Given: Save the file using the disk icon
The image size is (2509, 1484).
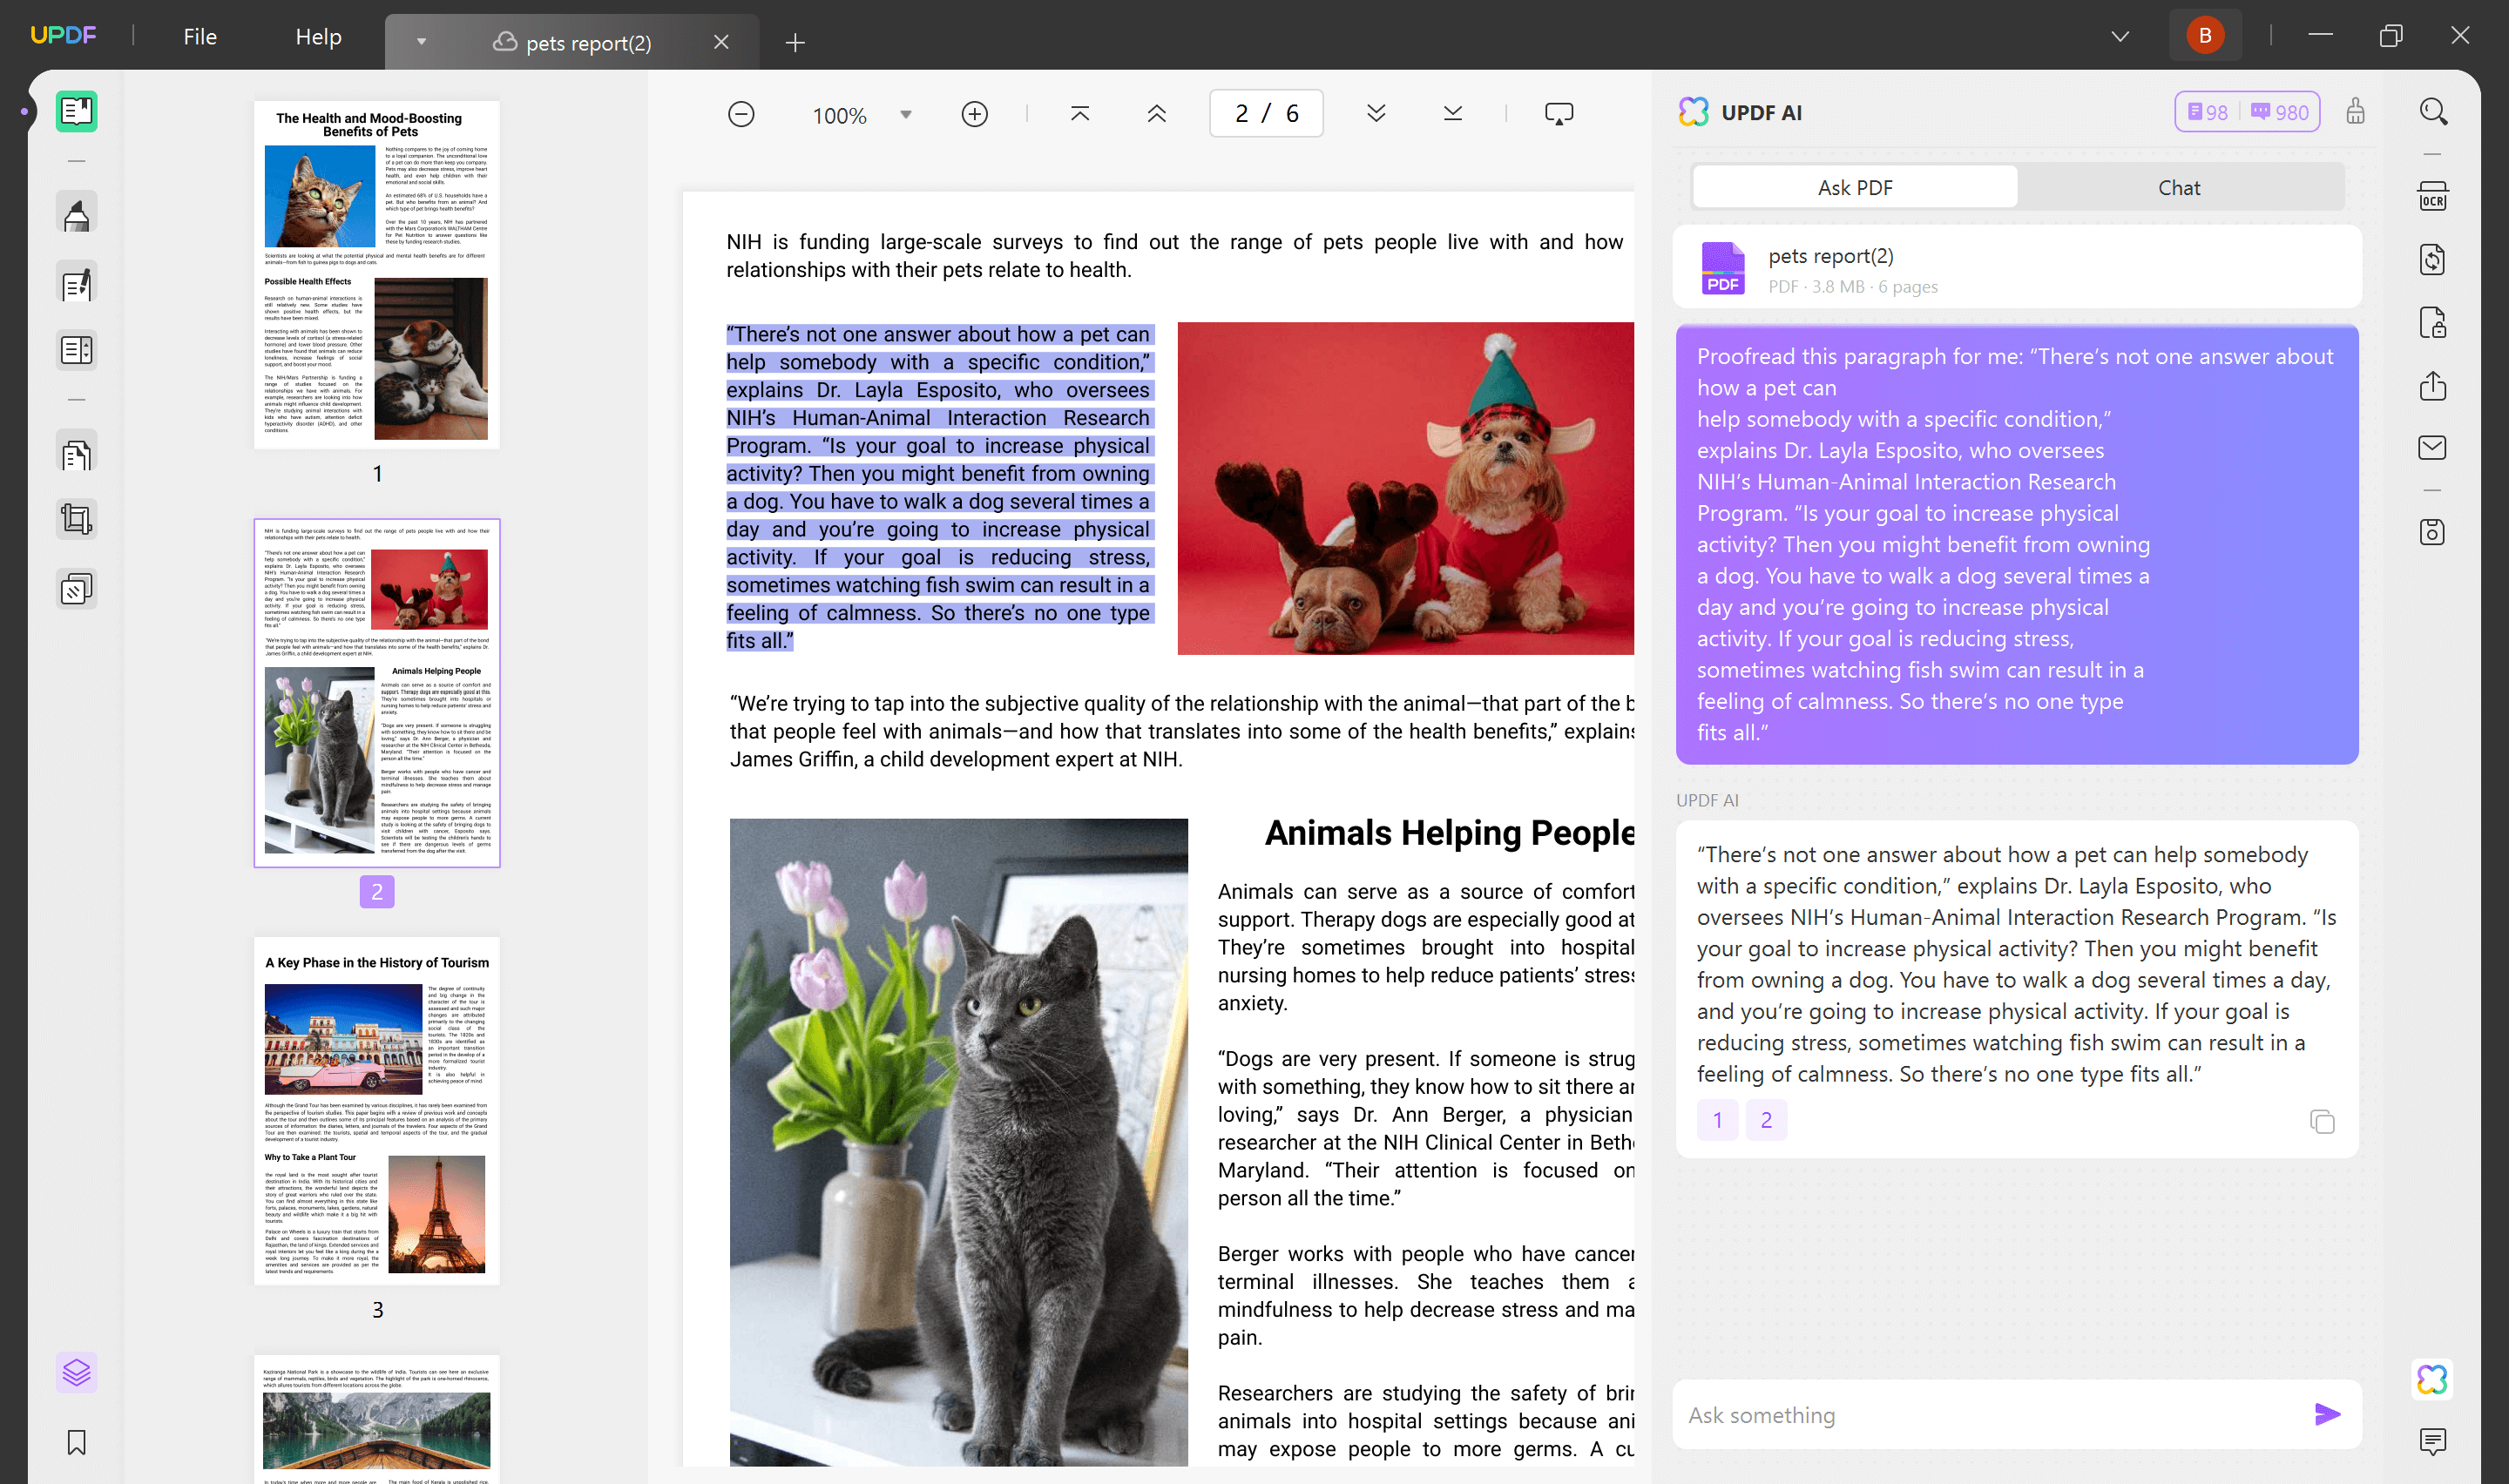Looking at the screenshot, I should pos(2434,532).
